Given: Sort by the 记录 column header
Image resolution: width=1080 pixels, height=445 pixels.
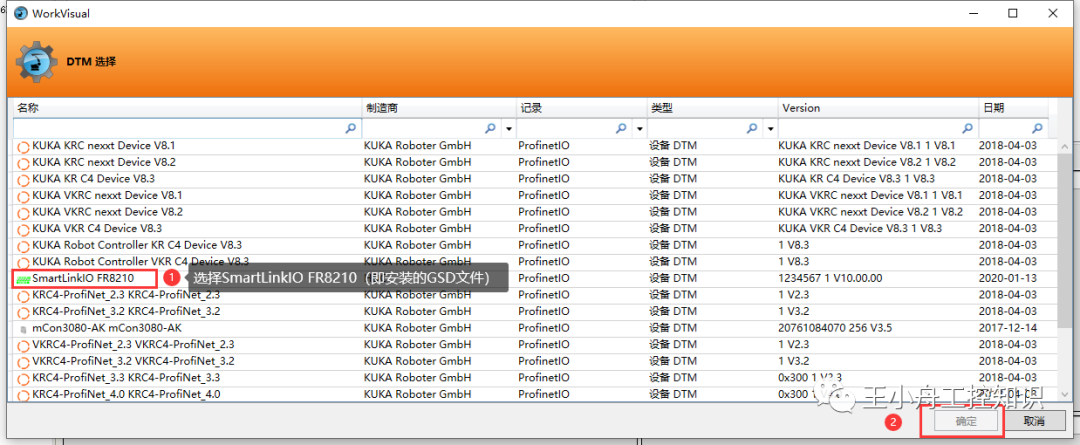Looking at the screenshot, I should pyautogui.click(x=581, y=108).
